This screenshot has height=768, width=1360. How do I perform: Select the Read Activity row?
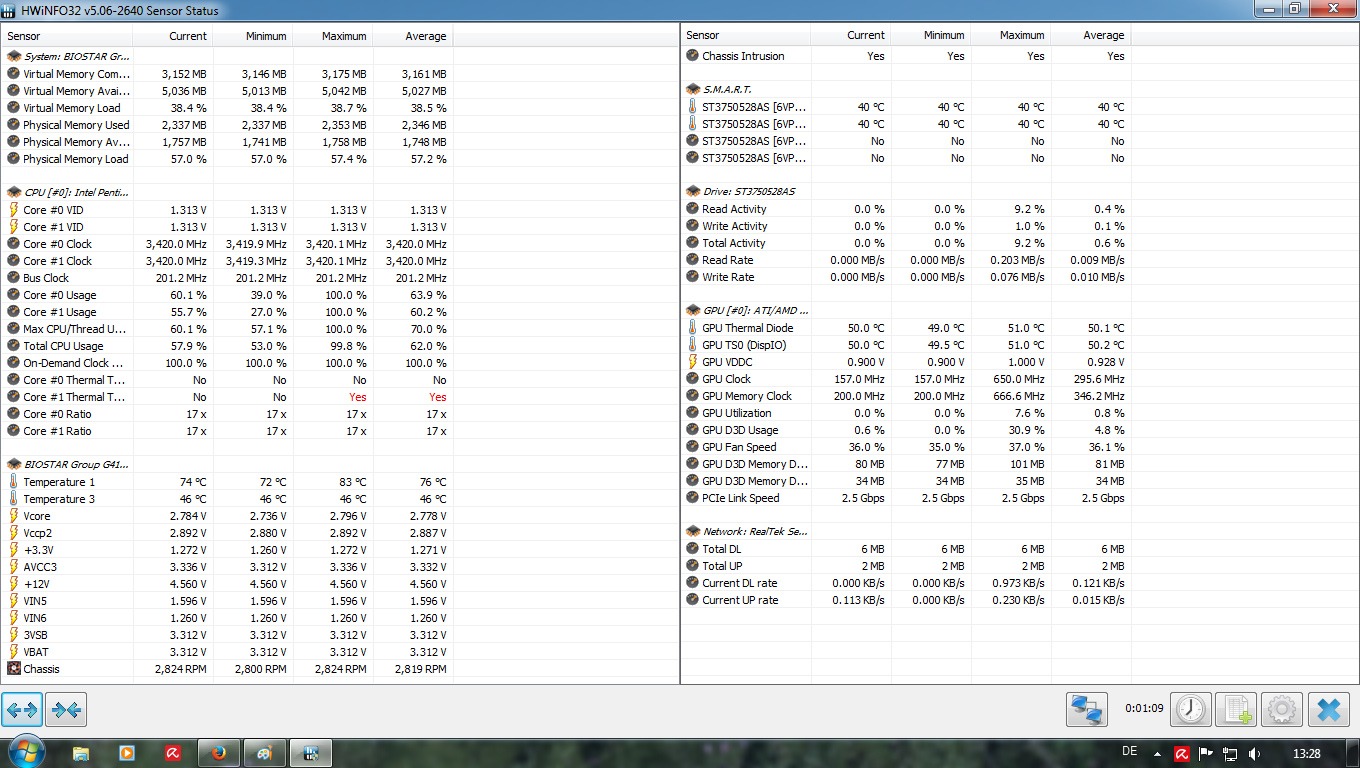[x=906, y=209]
